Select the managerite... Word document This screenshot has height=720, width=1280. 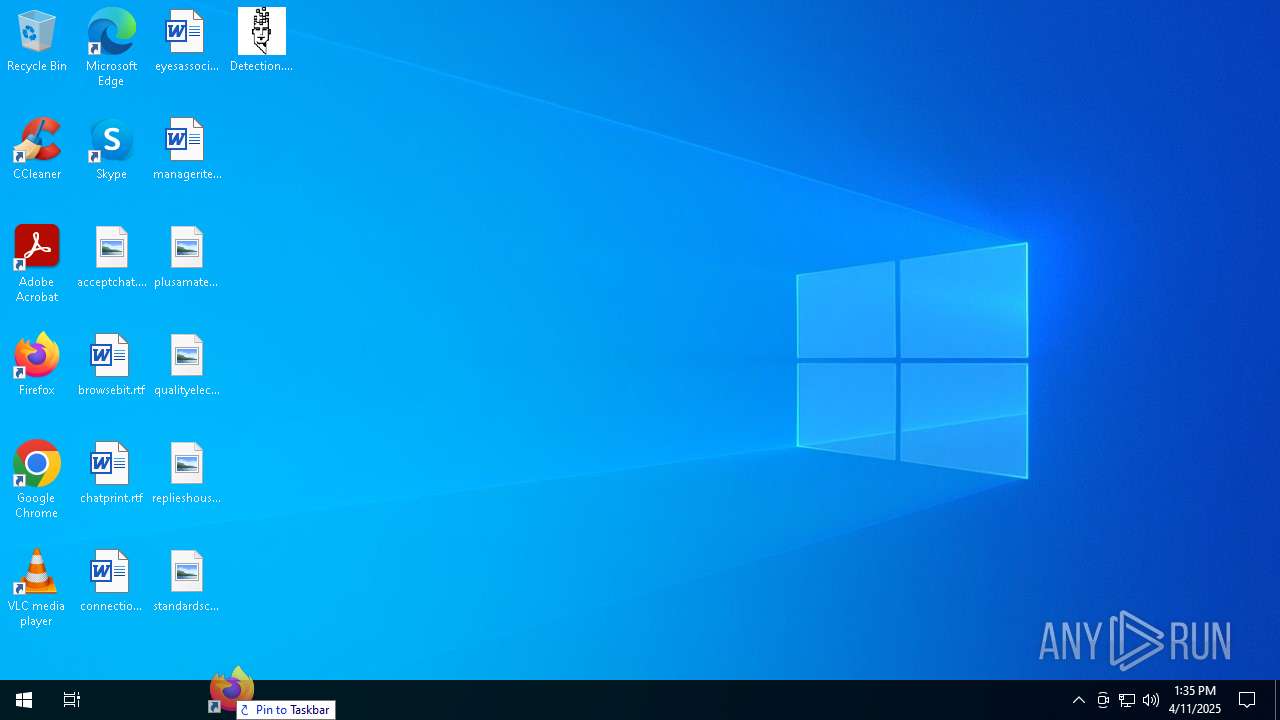point(186,150)
